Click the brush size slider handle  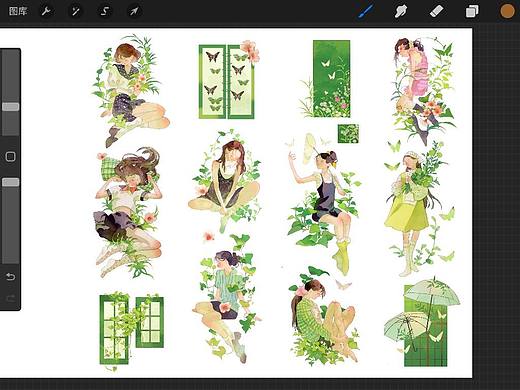coord(11,107)
